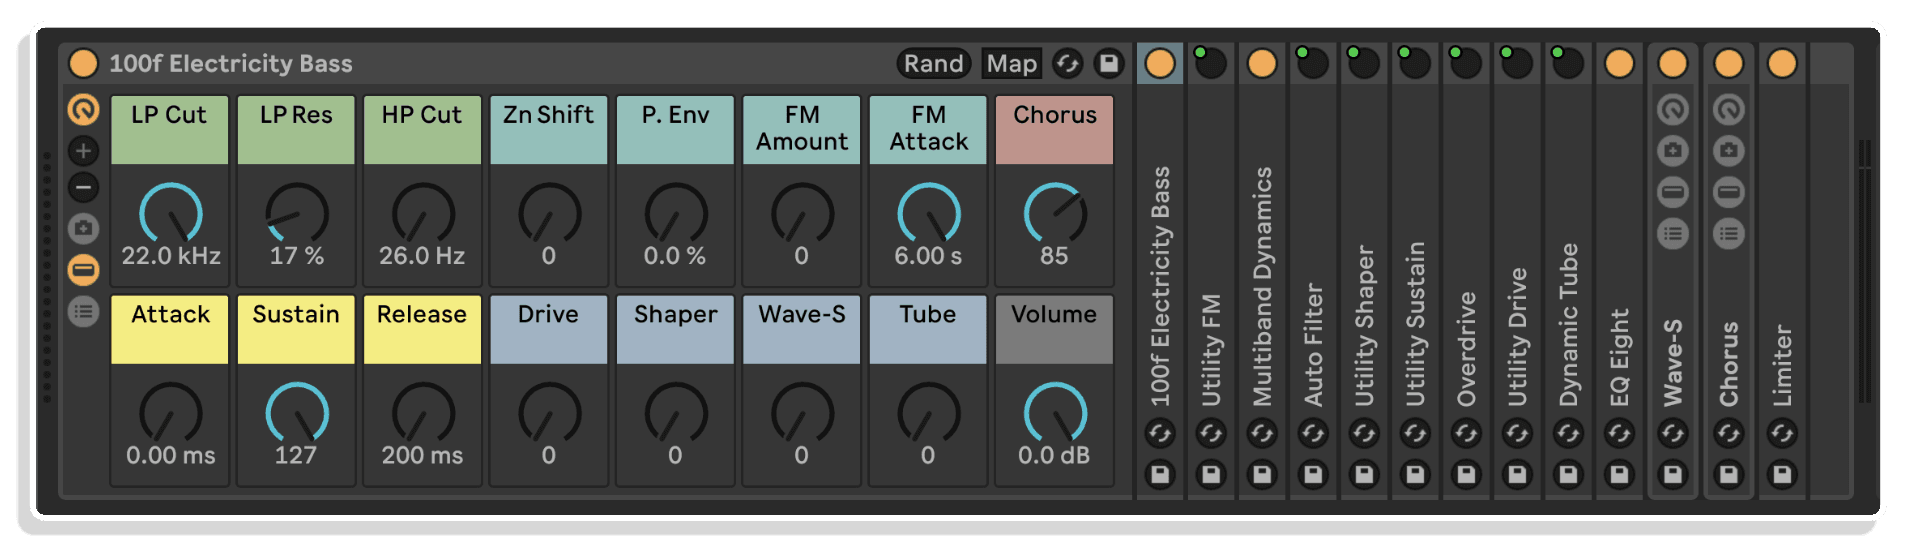Enable the Utility Shaper device
Image resolution: width=1920 pixels, height=551 pixels.
1364,63
